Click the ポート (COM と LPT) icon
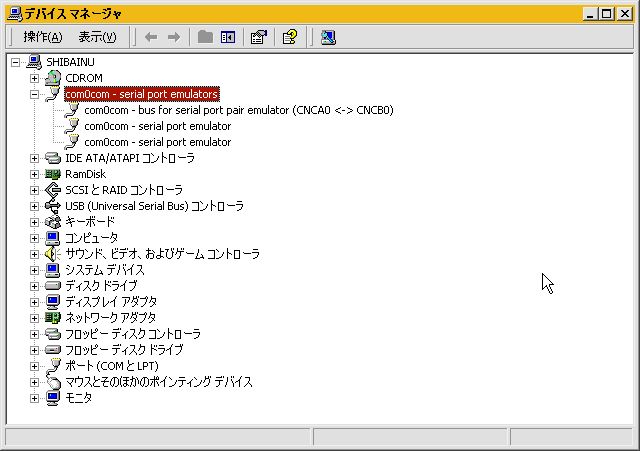 (53, 366)
